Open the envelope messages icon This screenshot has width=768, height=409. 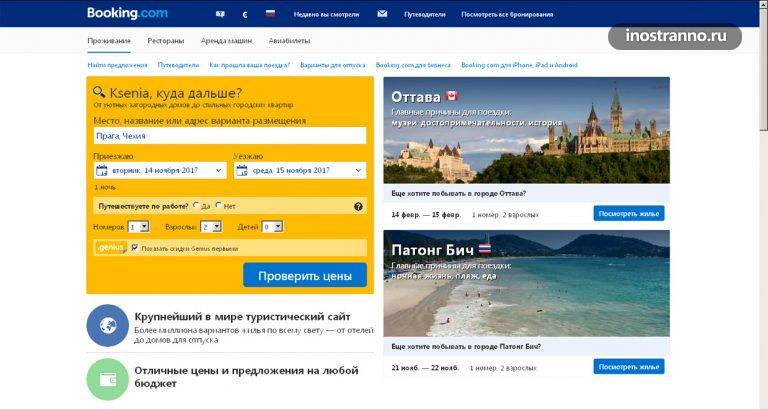pos(382,14)
